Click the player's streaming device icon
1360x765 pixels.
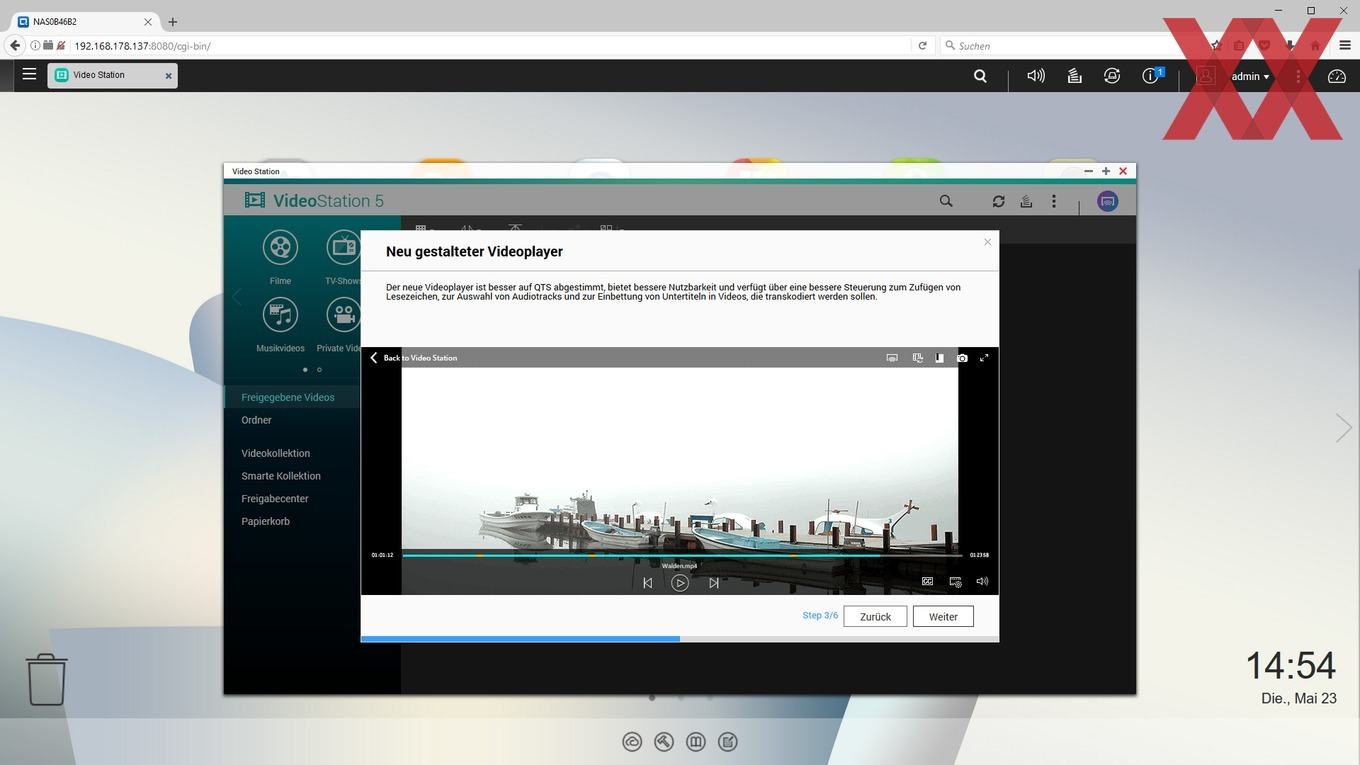click(x=892, y=358)
